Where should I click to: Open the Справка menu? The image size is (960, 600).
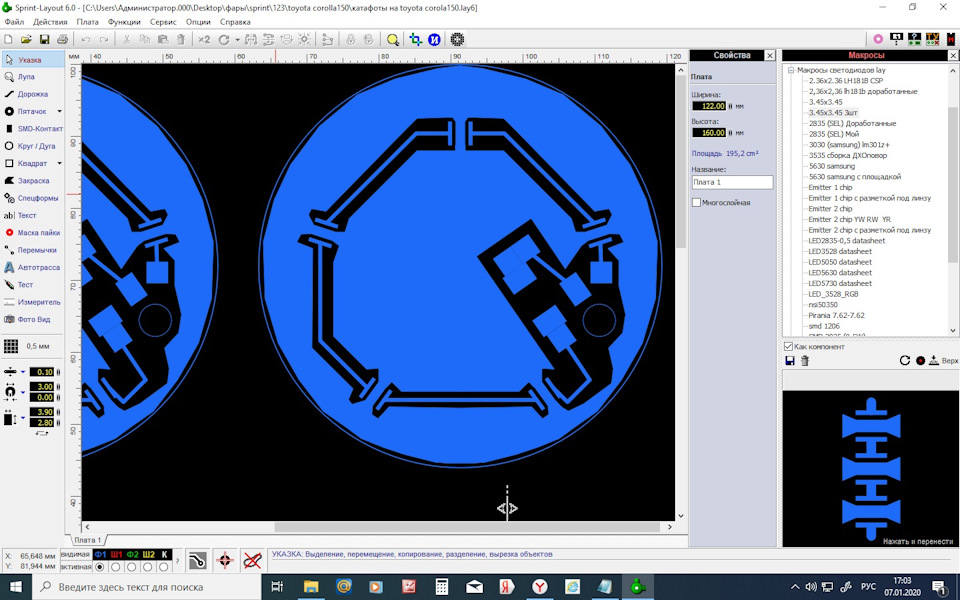point(235,21)
